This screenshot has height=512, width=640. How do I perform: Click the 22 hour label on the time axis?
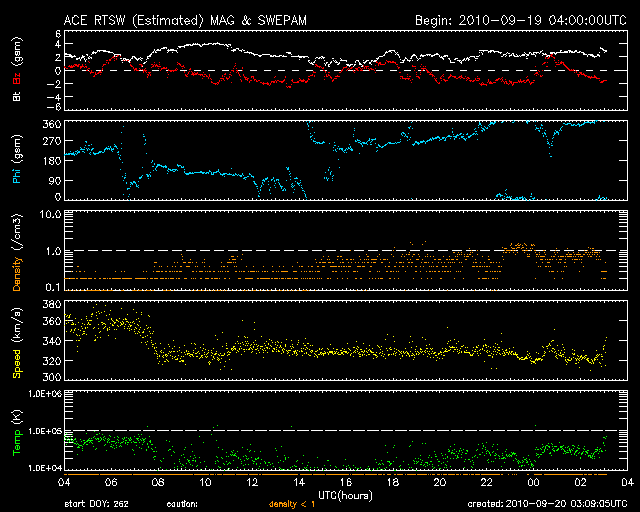tap(487, 483)
